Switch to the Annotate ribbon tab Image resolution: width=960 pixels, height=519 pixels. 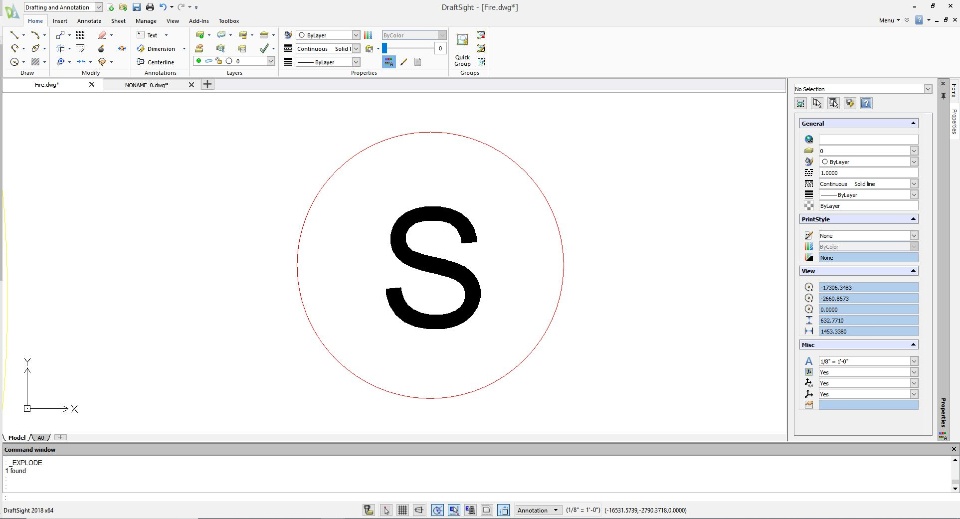click(89, 20)
